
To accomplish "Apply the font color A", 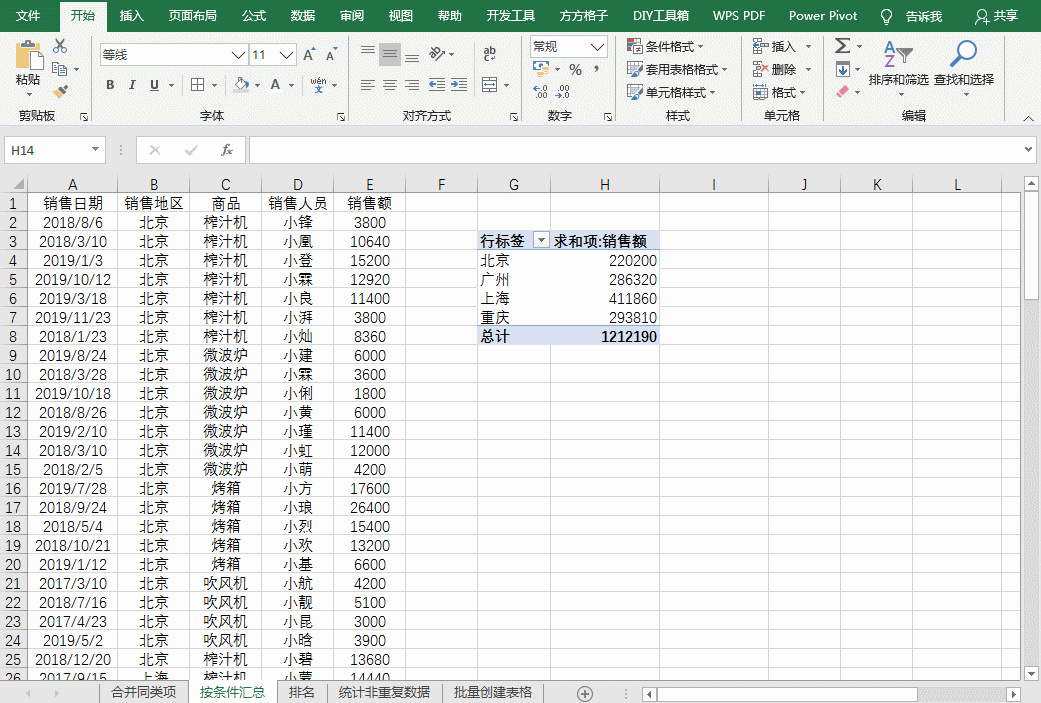I will click(276, 85).
